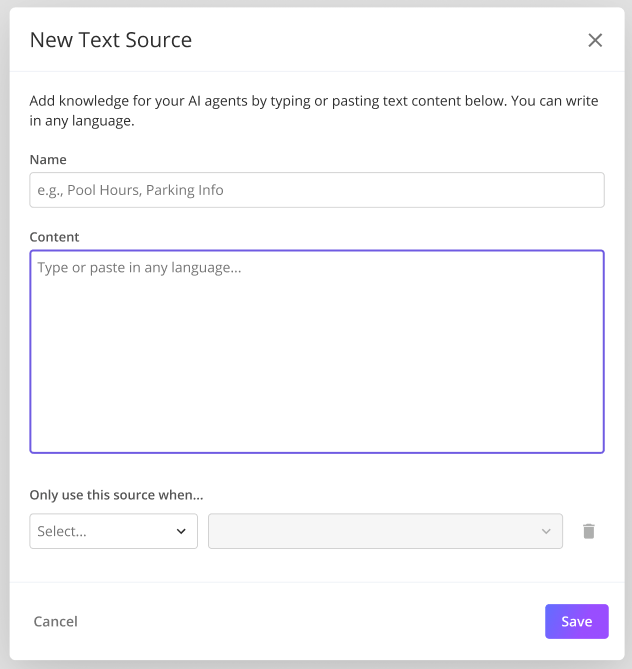The image size is (632, 669).
Task: Click the 'Add knowledge for your AI agents' description
Action: click(316, 111)
